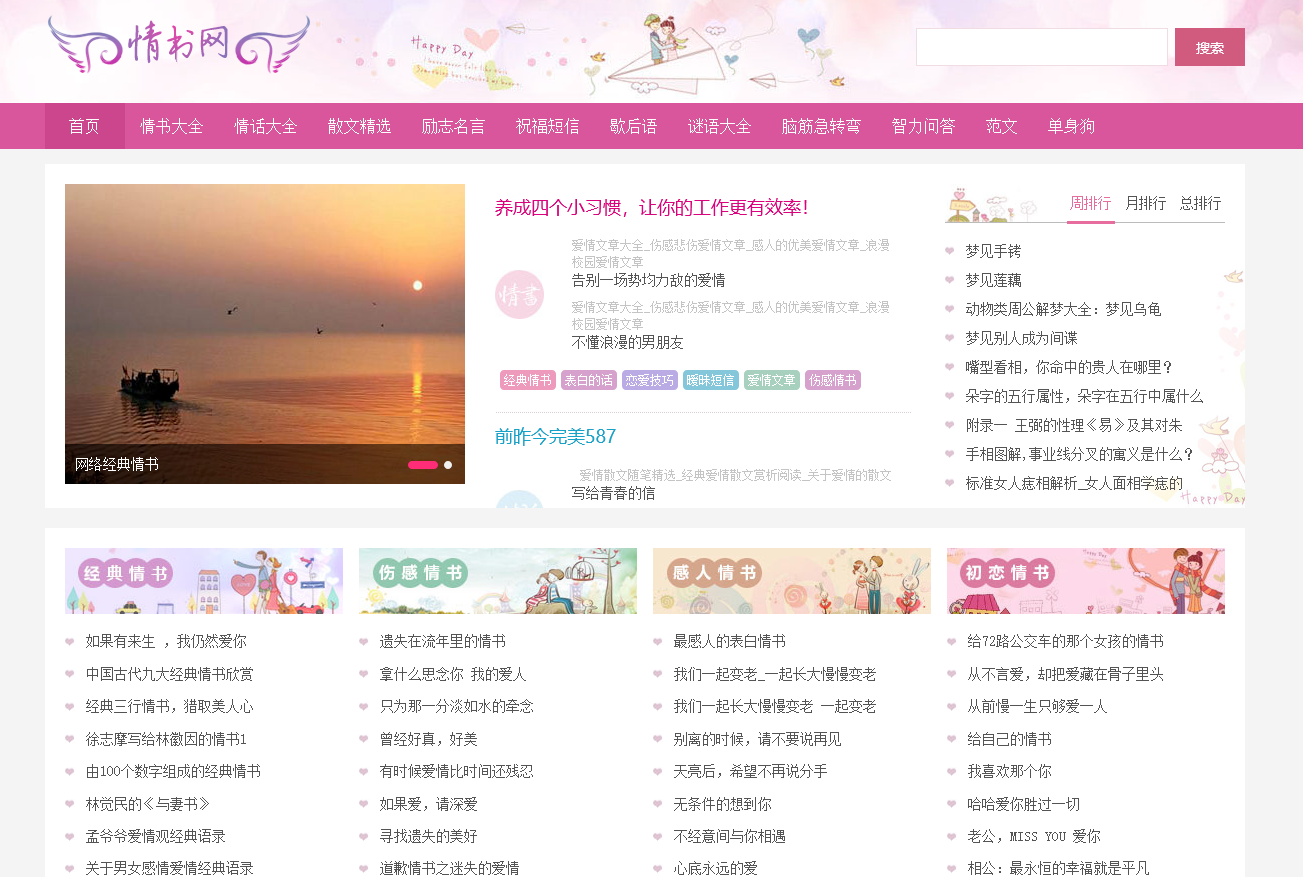The image size is (1303, 877).
Task: Open 林觉民的《与妻书》
Action: click(148, 804)
